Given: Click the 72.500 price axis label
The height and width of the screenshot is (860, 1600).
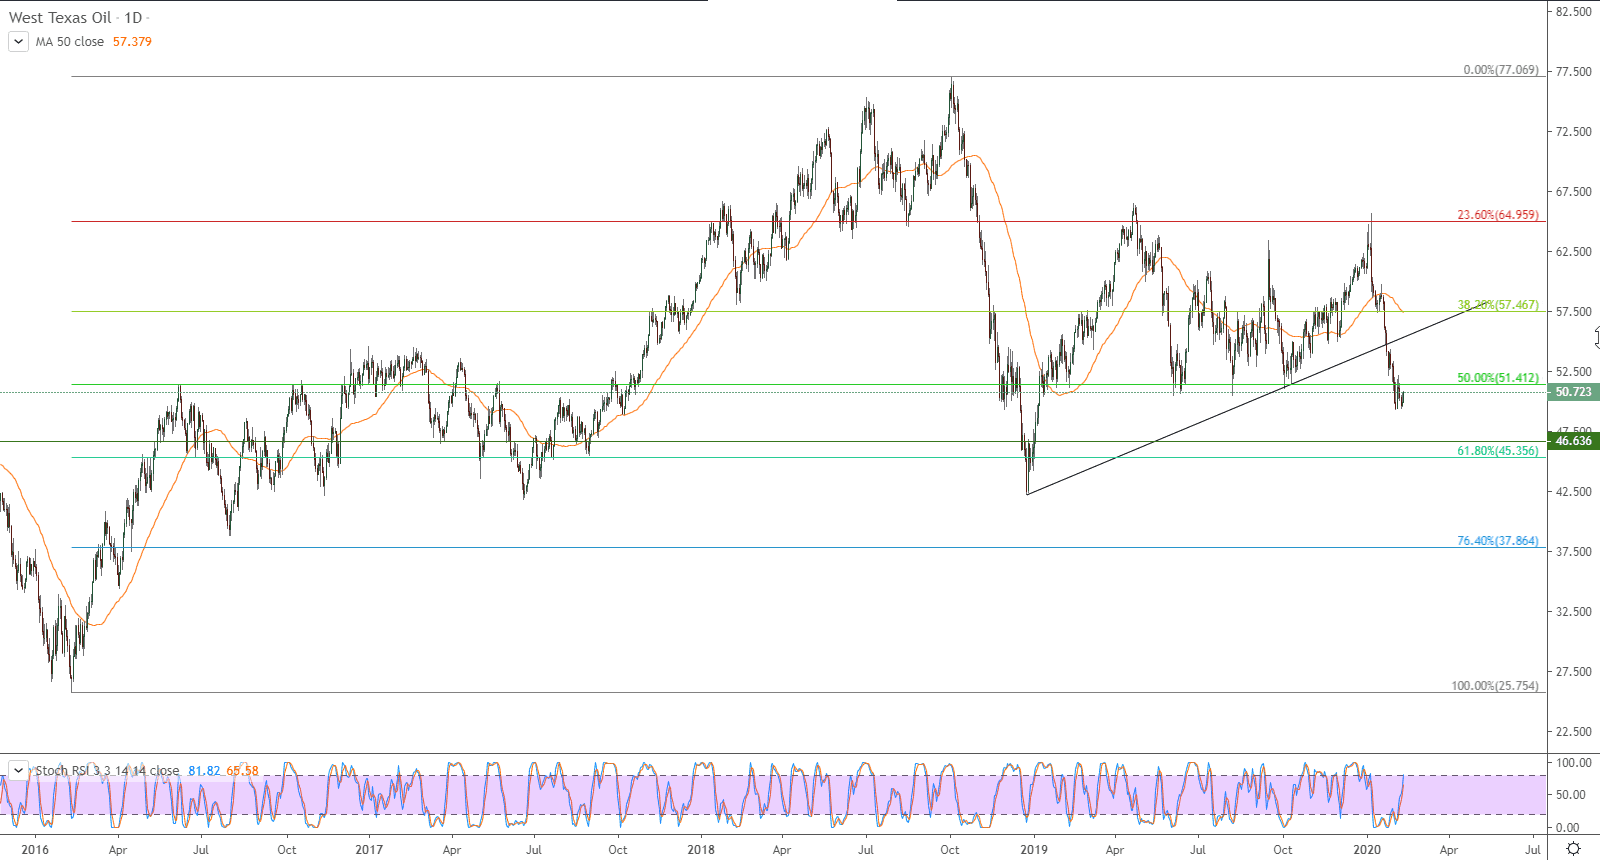Looking at the screenshot, I should point(1573,132).
